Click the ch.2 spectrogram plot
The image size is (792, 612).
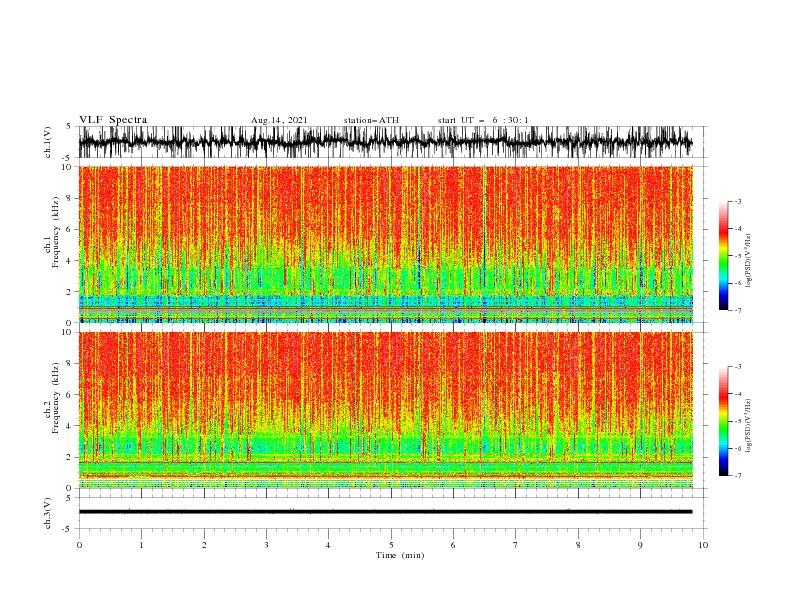[x=386, y=410]
